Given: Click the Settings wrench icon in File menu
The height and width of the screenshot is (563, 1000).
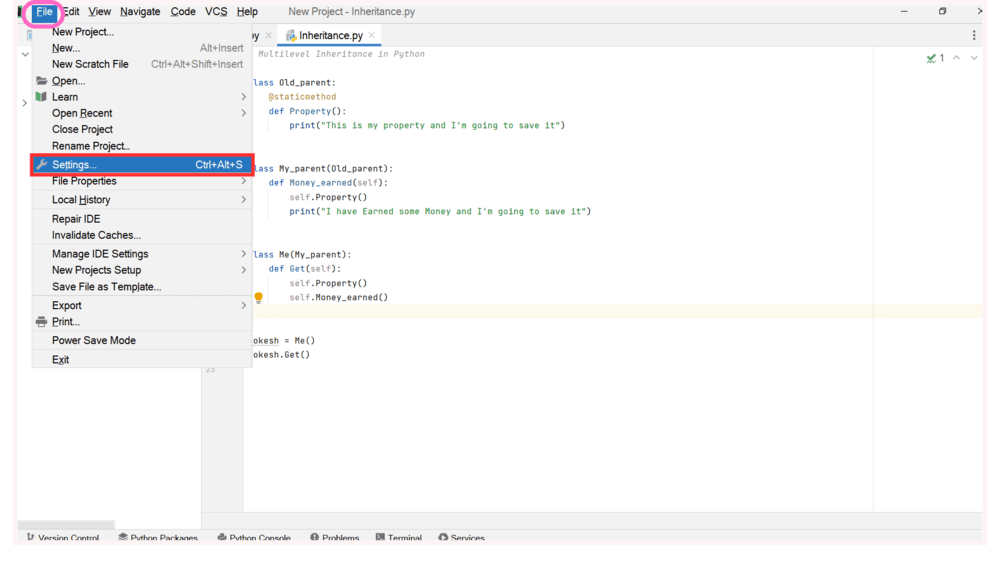Looking at the screenshot, I should click(x=41, y=165).
